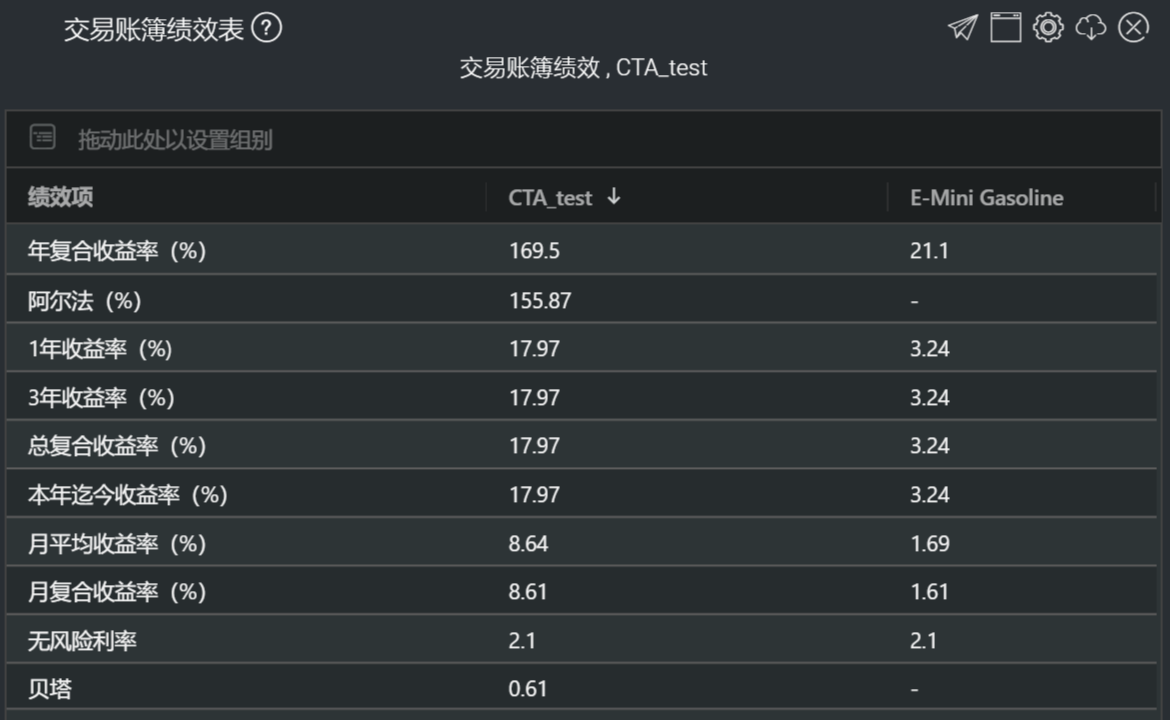Open settings gear icon

tap(1048, 28)
